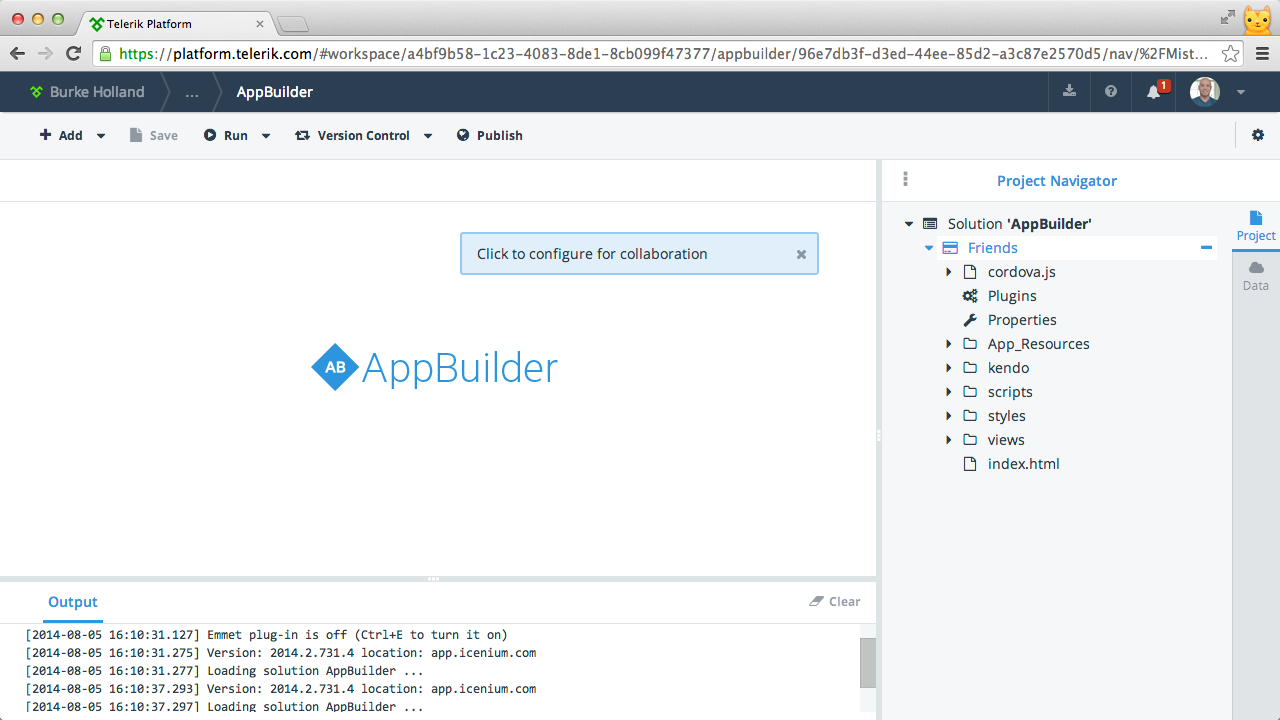This screenshot has width=1280, height=720.
Task: Expand the '...' breadcrumb item
Action: point(192,92)
